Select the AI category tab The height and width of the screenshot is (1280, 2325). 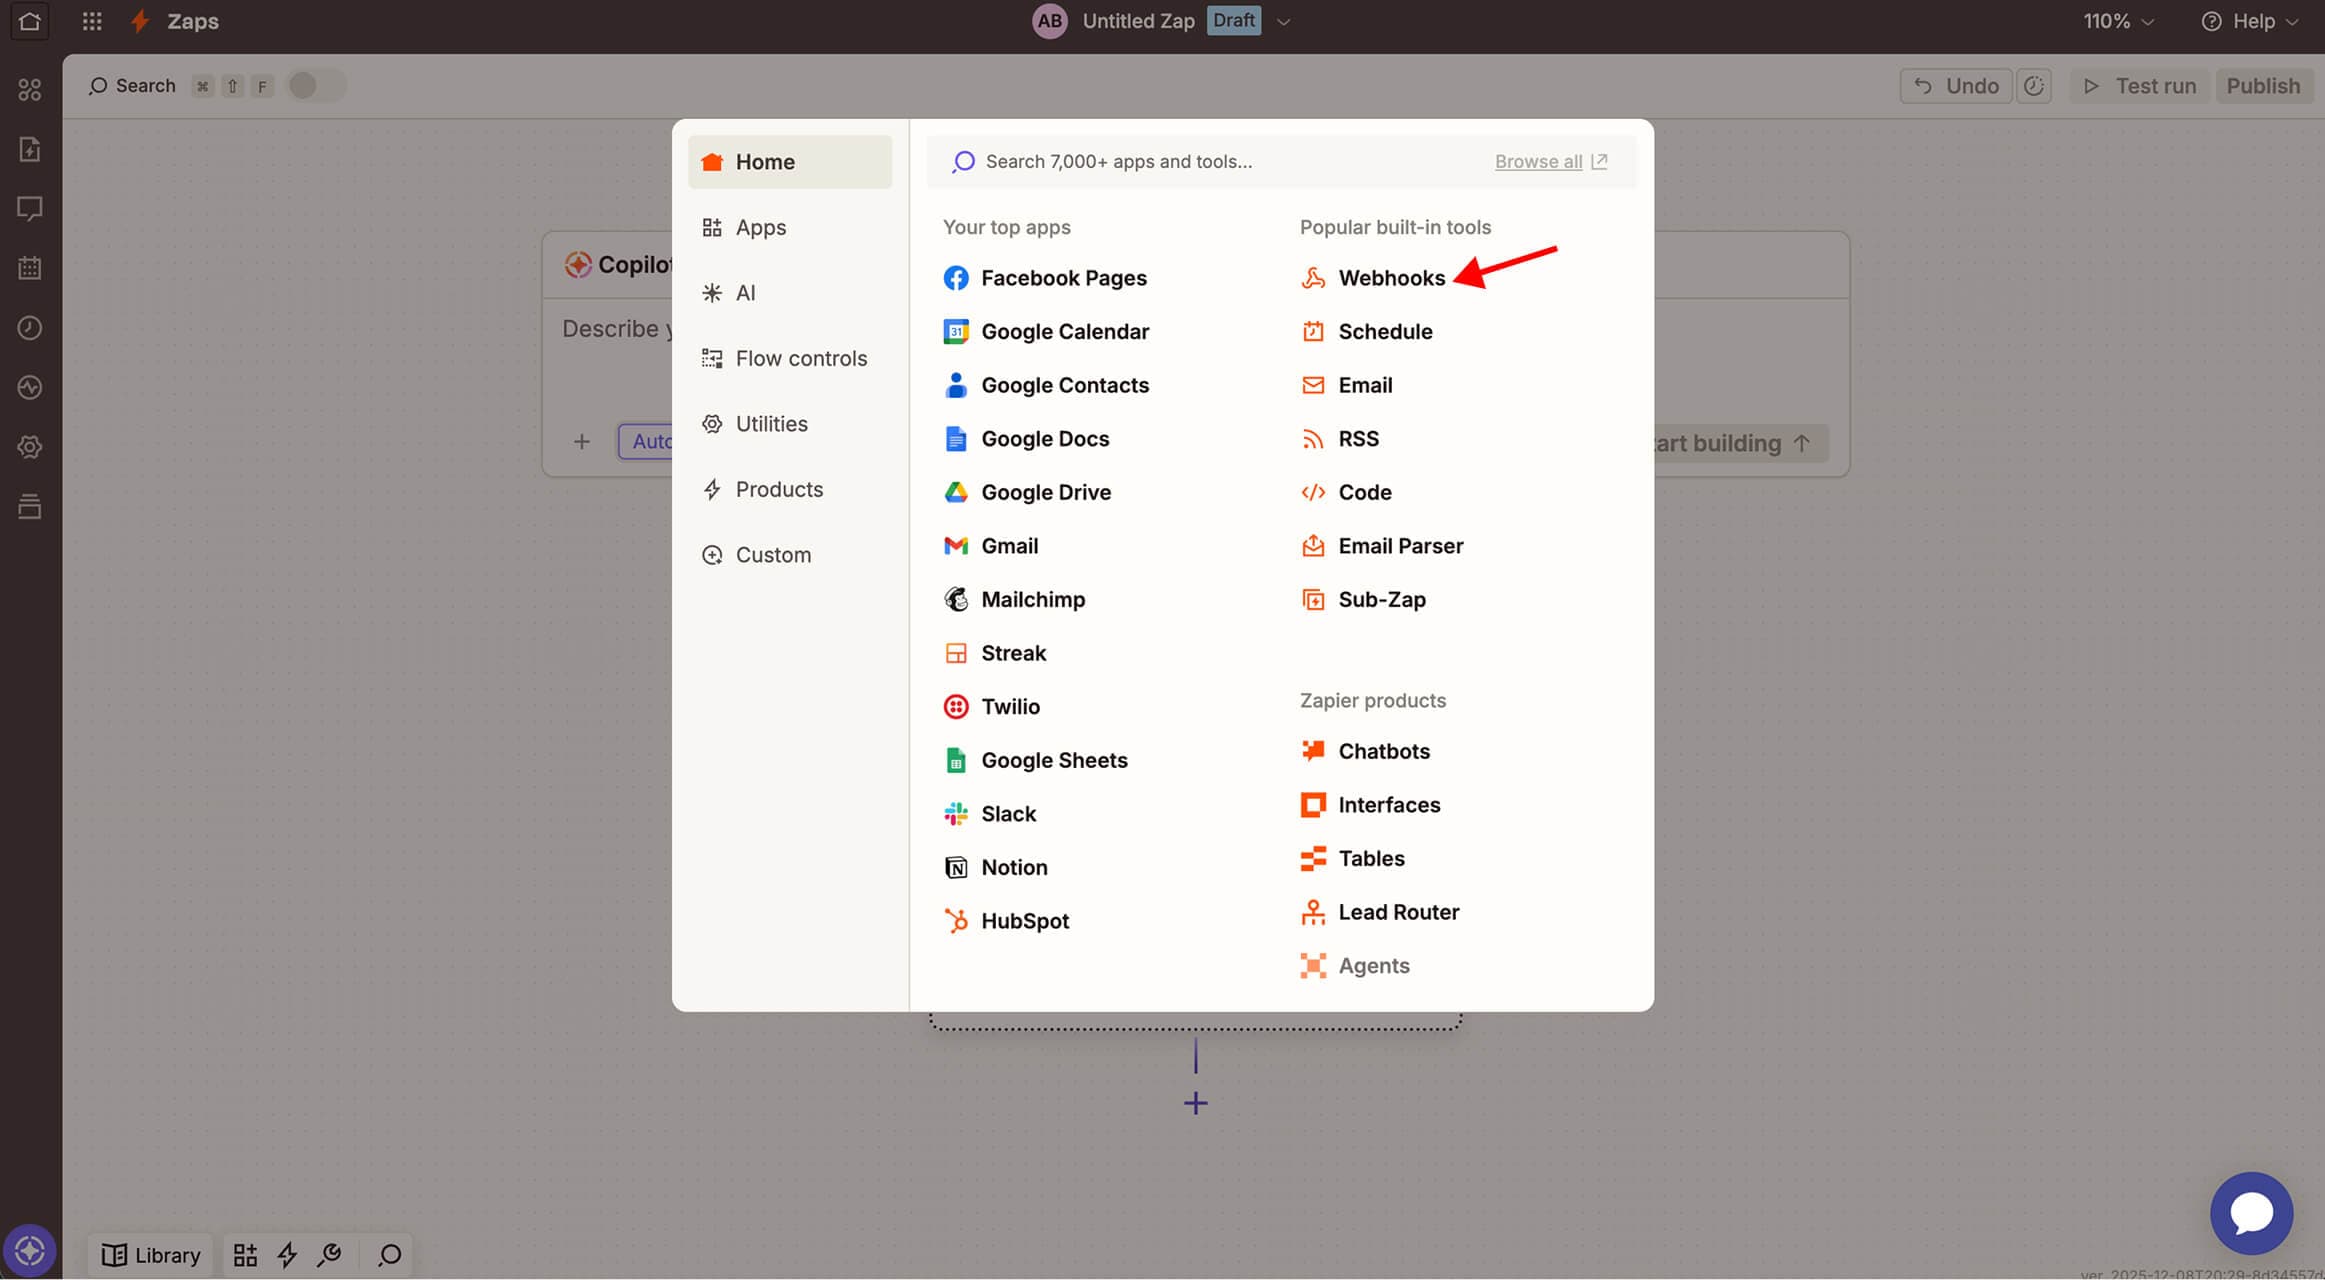point(744,293)
